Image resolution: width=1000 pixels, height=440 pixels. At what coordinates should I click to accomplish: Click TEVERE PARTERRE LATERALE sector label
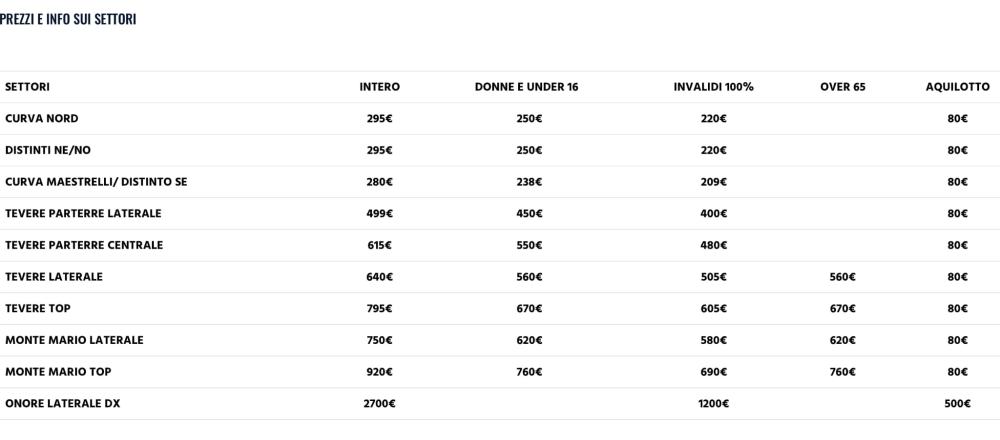click(83, 214)
